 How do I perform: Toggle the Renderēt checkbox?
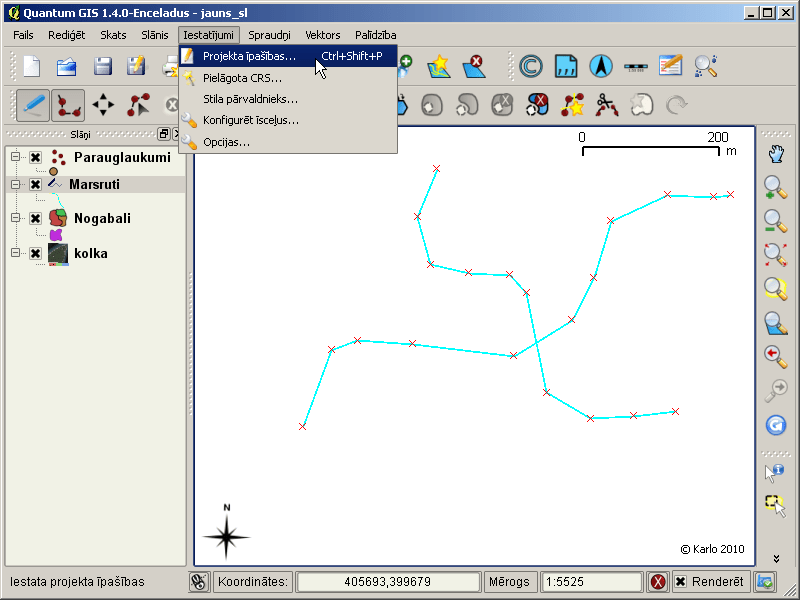681,582
